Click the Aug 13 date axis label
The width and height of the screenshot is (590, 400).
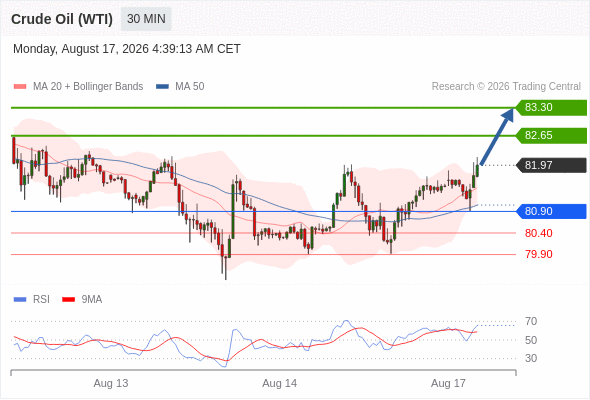pyautogui.click(x=111, y=383)
